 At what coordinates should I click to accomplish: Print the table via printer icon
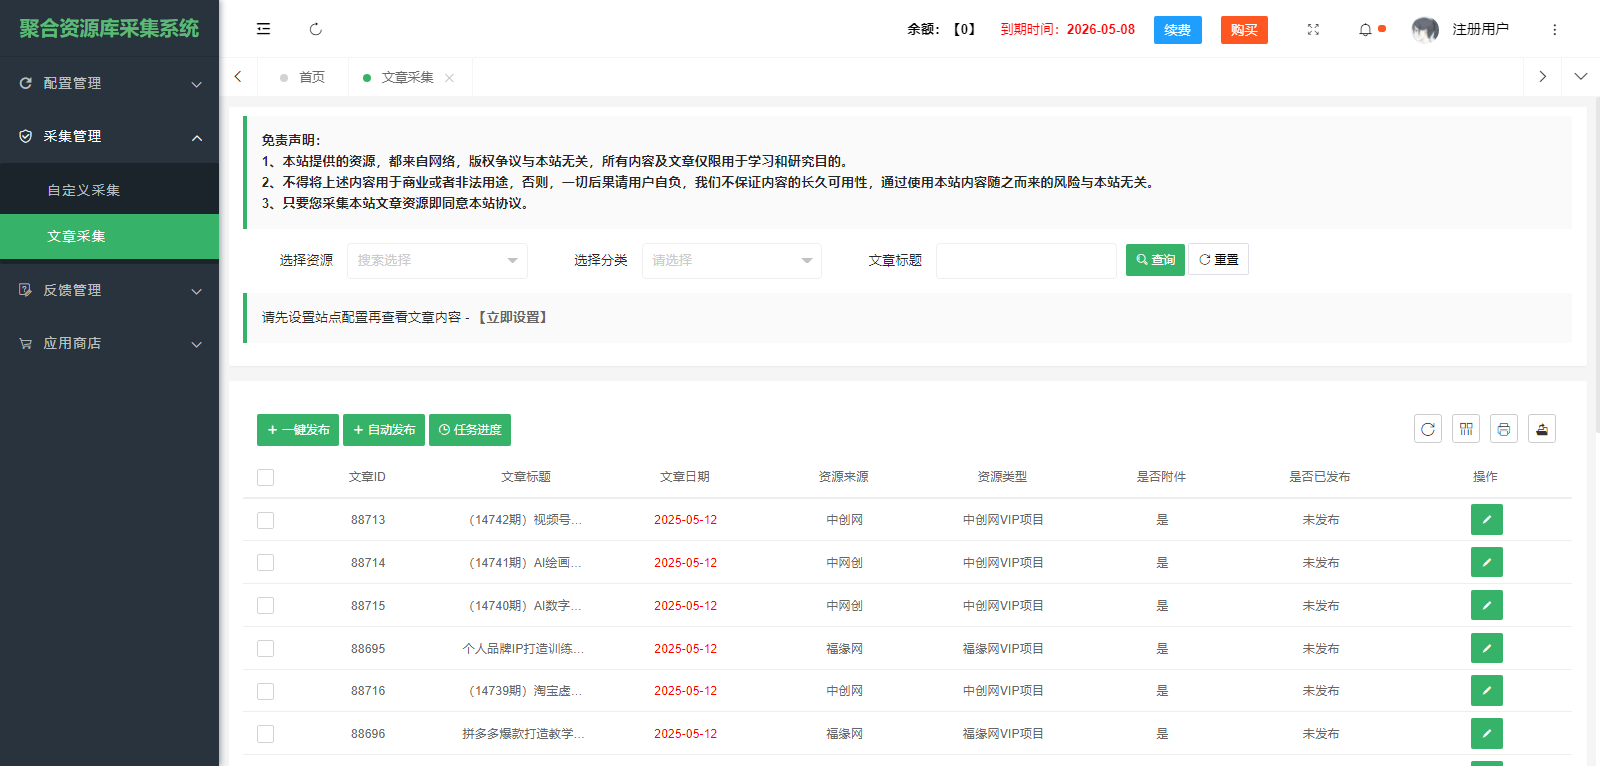1504,429
